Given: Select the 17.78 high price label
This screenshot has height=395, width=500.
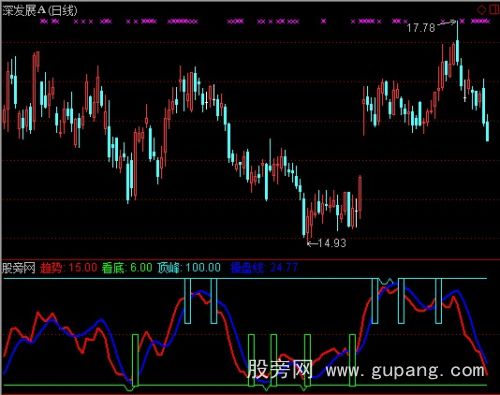Looking at the screenshot, I should pyautogui.click(x=421, y=28).
